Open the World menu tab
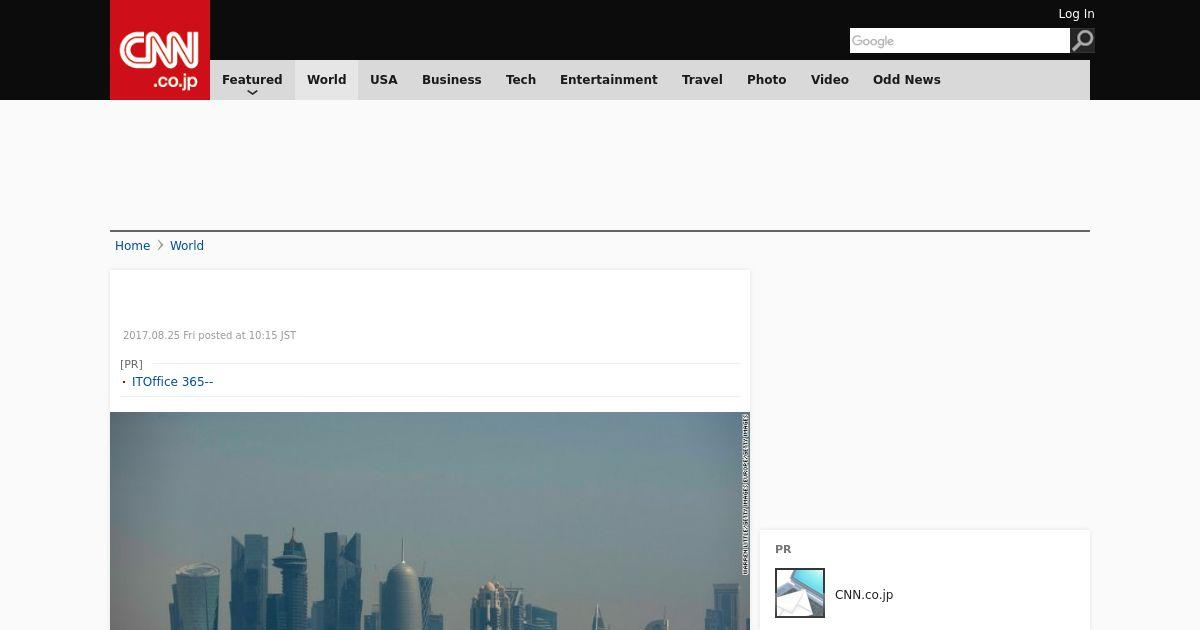 point(326,80)
